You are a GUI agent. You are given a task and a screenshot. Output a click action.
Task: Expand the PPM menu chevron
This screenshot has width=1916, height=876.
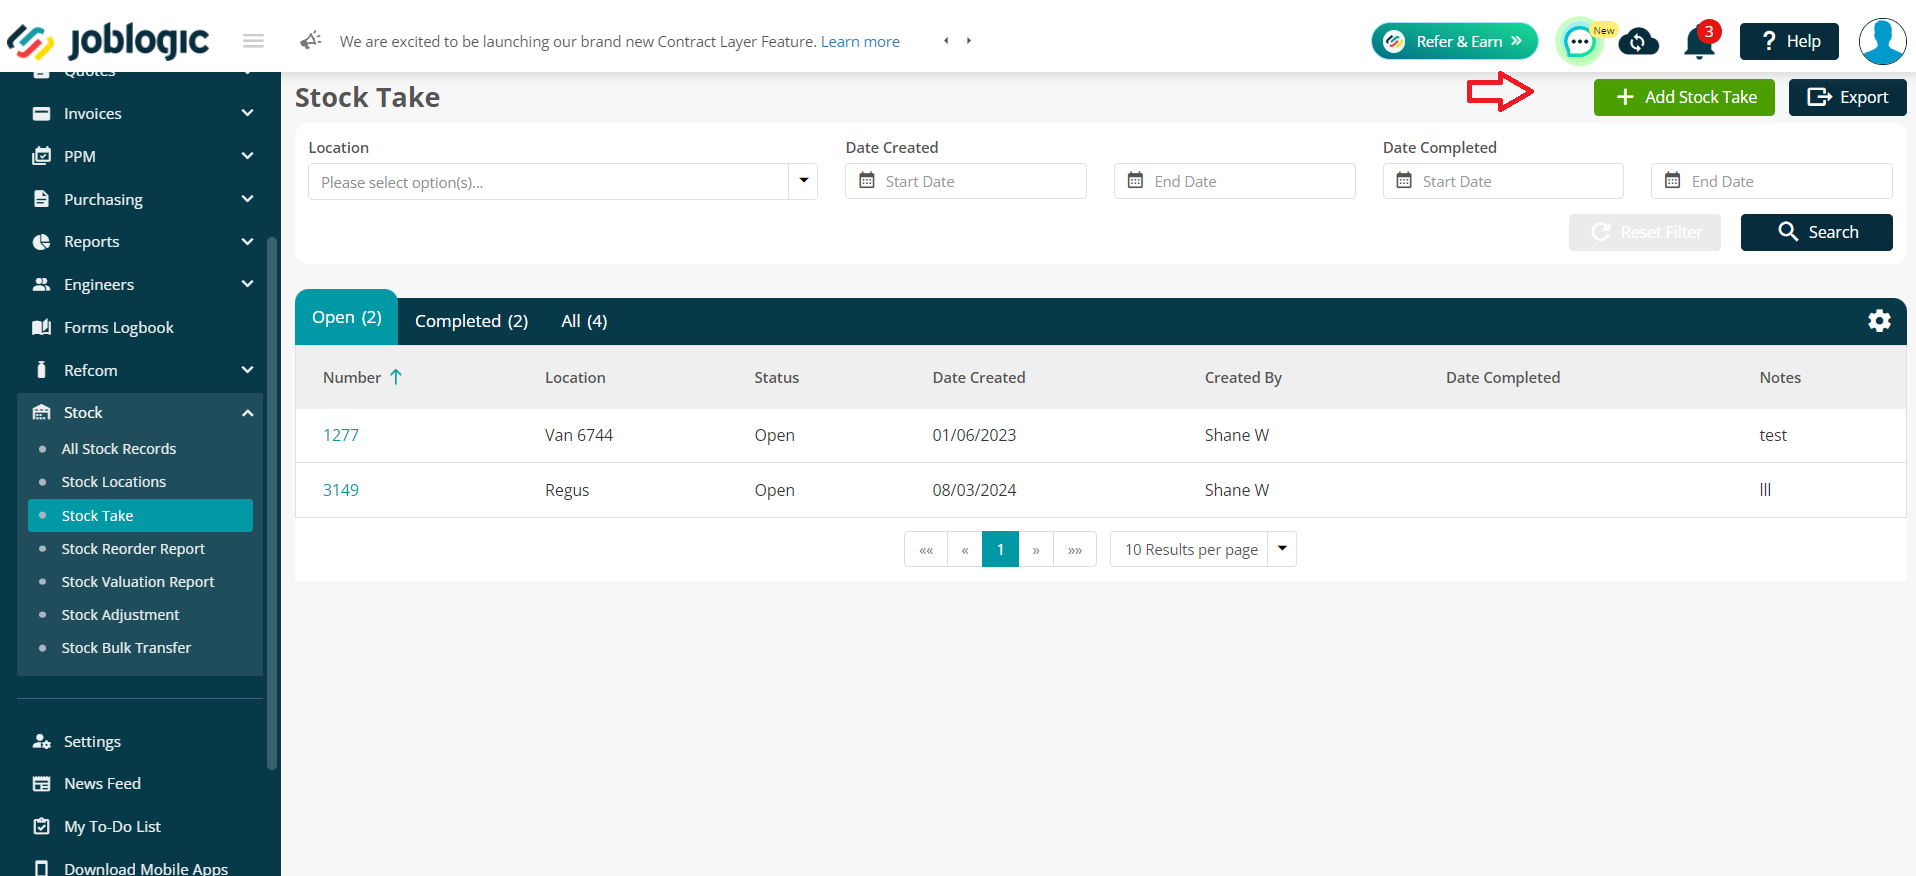pyautogui.click(x=247, y=156)
